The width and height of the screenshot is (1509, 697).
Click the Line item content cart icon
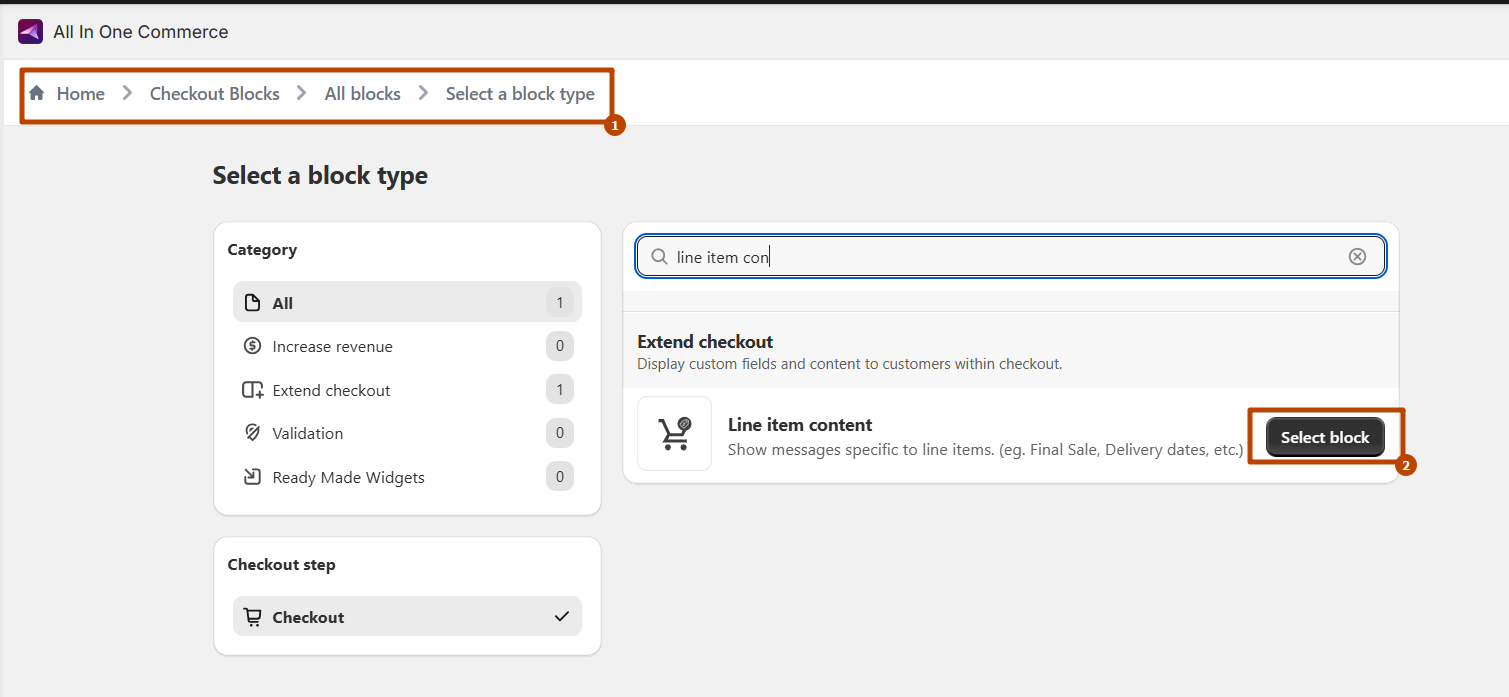pyautogui.click(x=675, y=434)
